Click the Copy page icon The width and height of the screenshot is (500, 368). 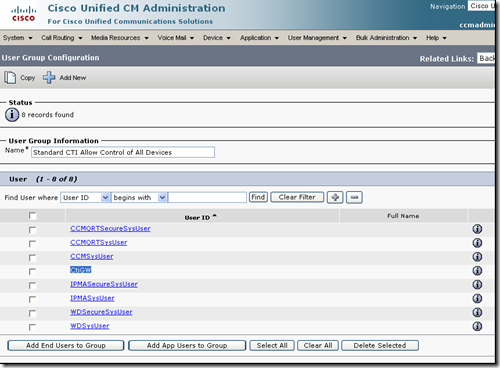pyautogui.click(x=10, y=78)
